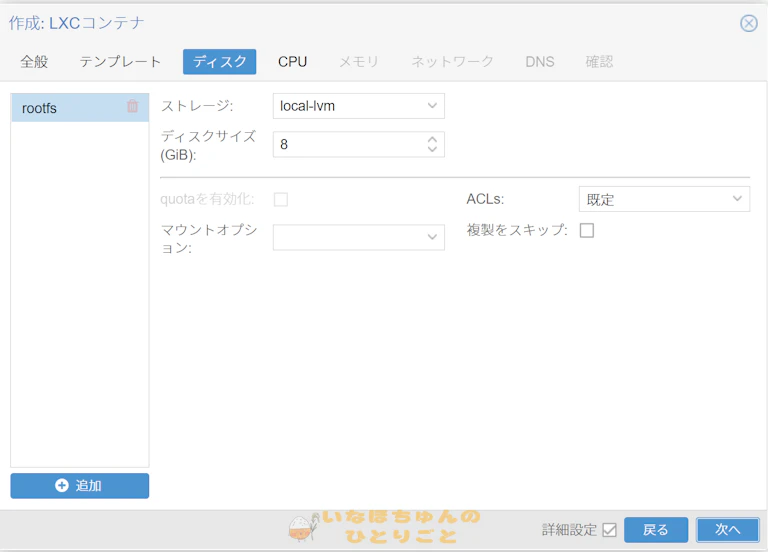The width and height of the screenshot is (768, 552).
Task: Click the ディスクサイズ input field
Action: 348,145
